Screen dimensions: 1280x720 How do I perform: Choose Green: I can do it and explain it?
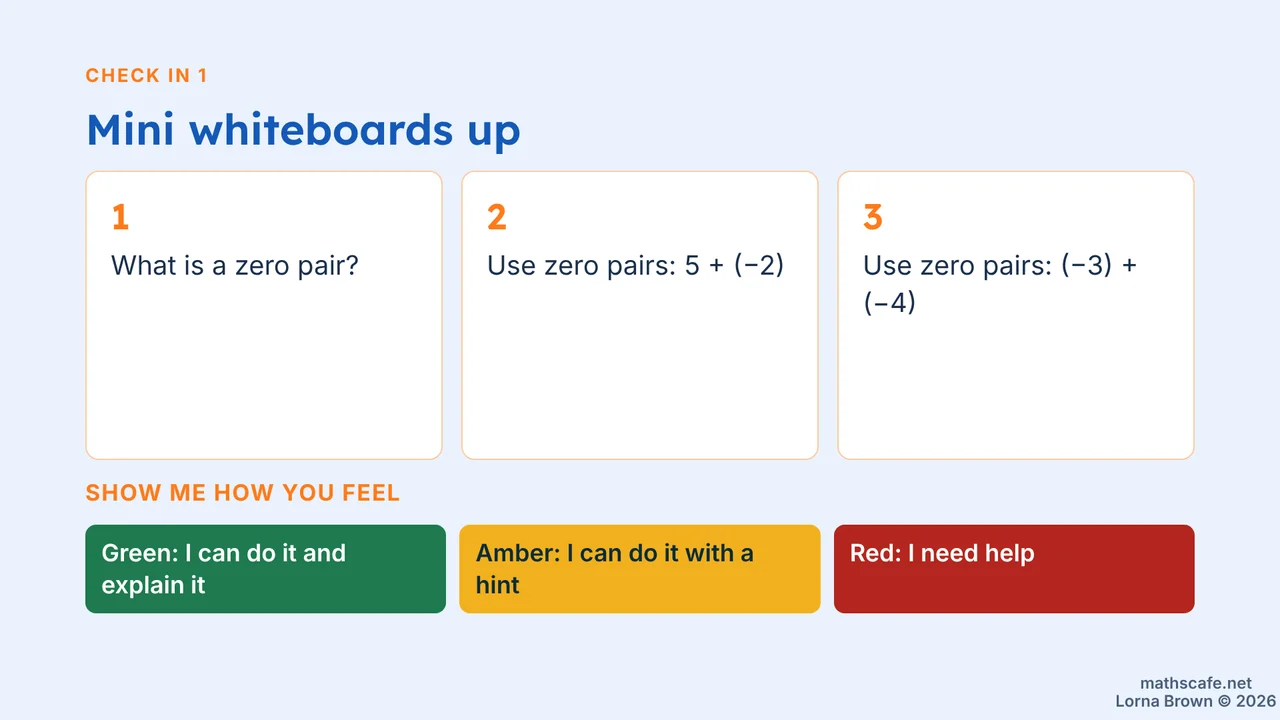265,569
